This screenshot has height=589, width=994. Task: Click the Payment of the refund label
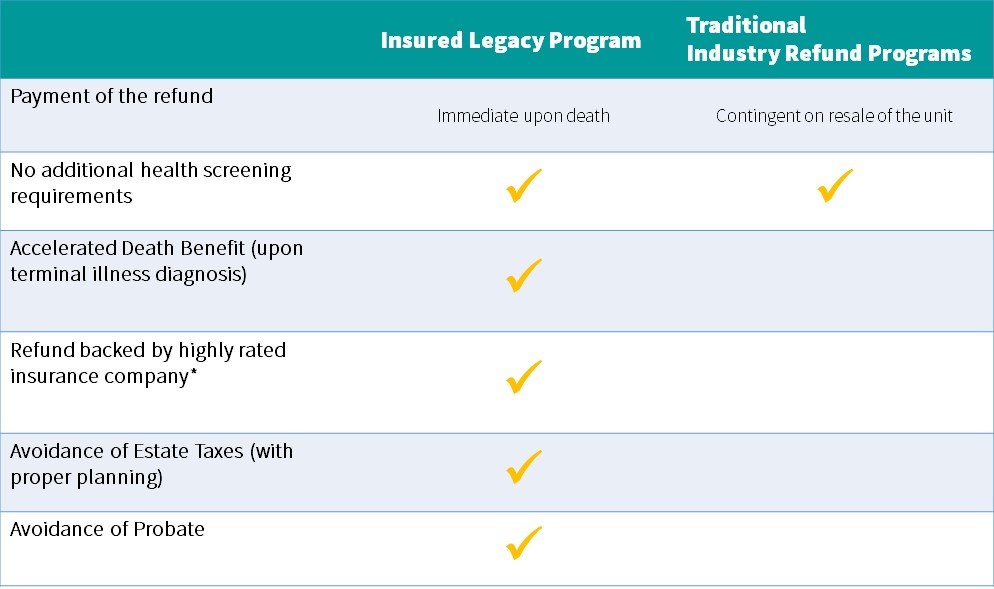[112, 96]
